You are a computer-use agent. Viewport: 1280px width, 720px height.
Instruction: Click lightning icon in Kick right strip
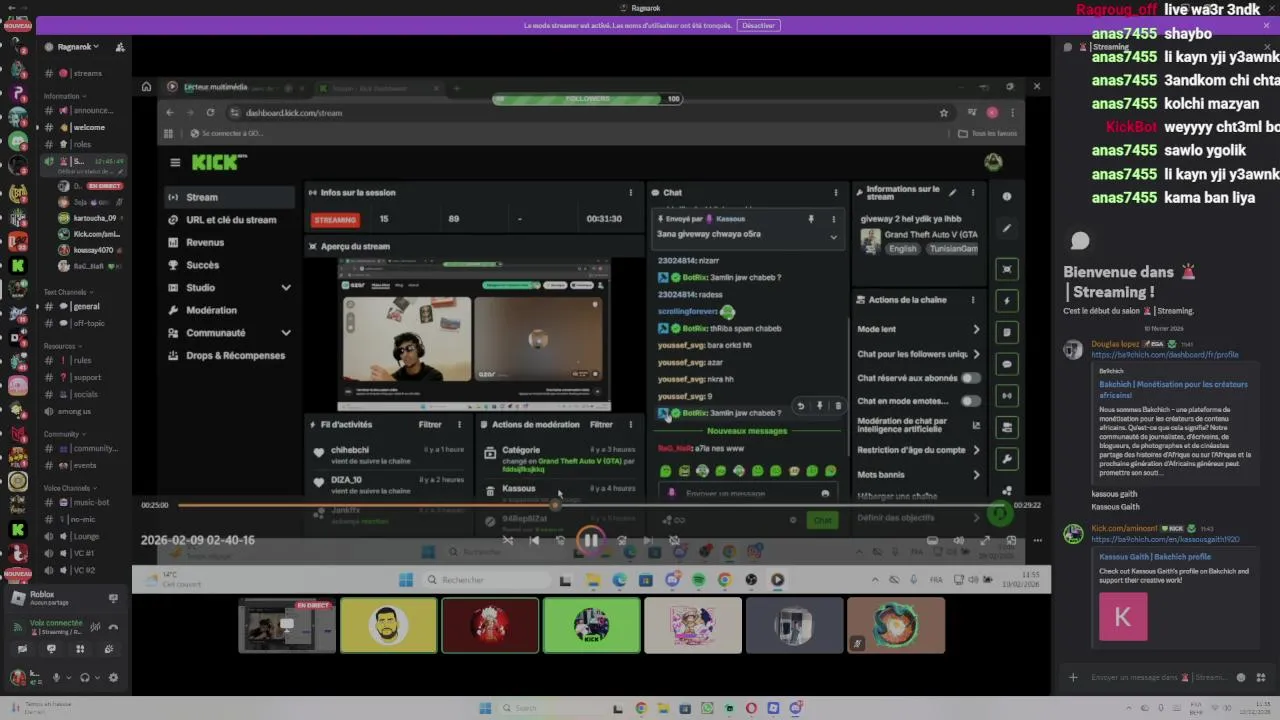(x=1007, y=300)
